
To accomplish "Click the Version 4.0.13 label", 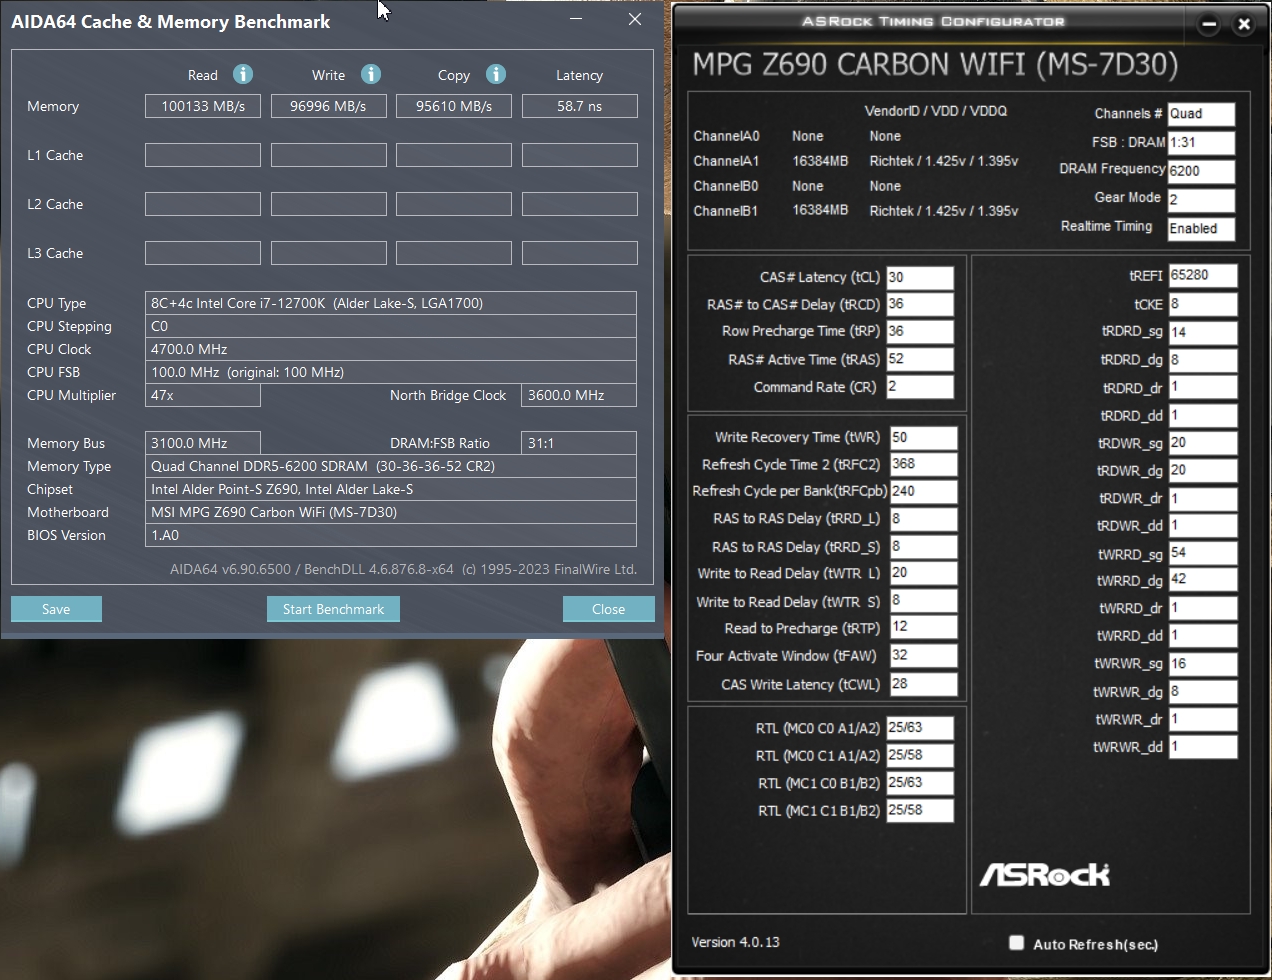I will point(735,942).
